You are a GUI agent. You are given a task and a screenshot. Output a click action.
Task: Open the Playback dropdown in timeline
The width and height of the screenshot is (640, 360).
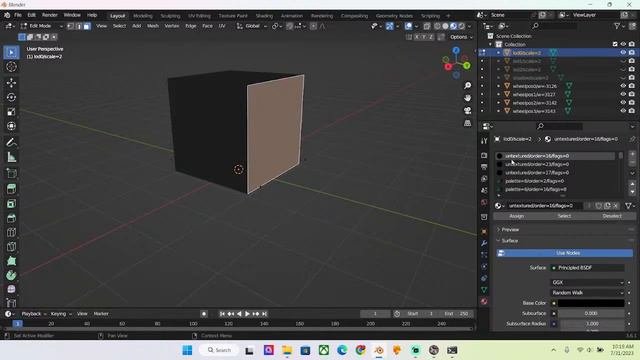(x=33, y=314)
